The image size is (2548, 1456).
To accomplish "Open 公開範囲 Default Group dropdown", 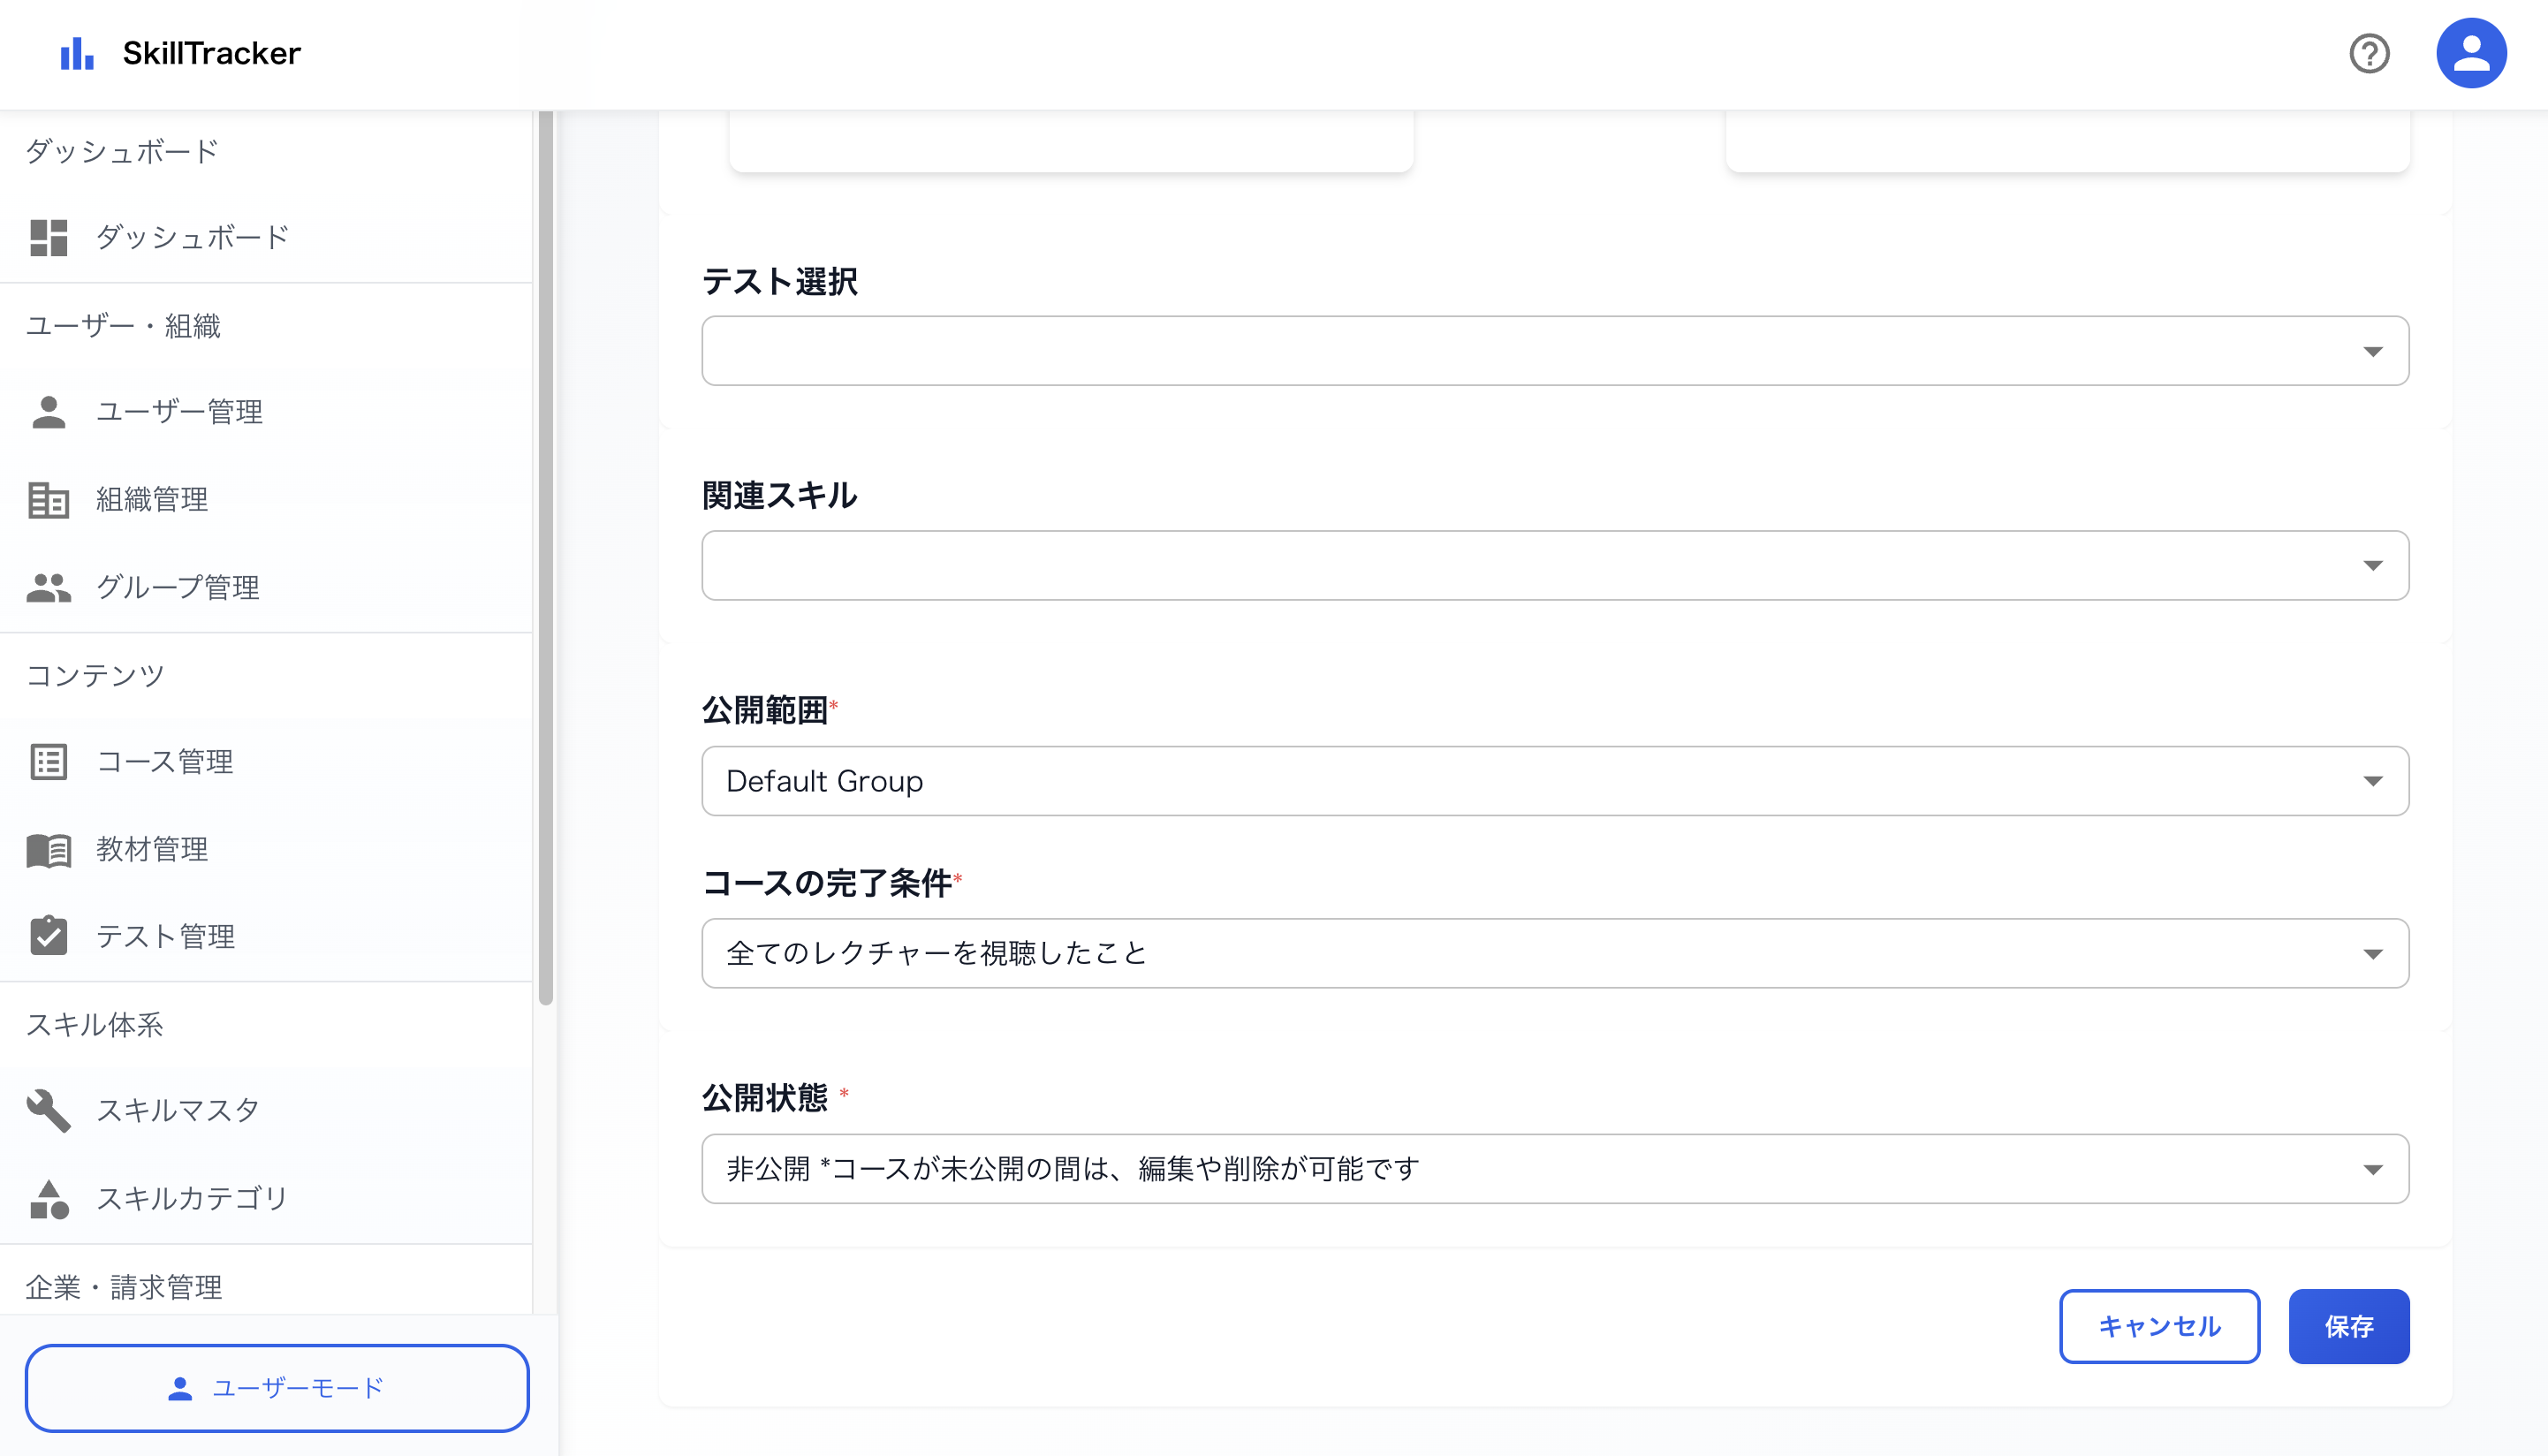I will tap(1554, 781).
